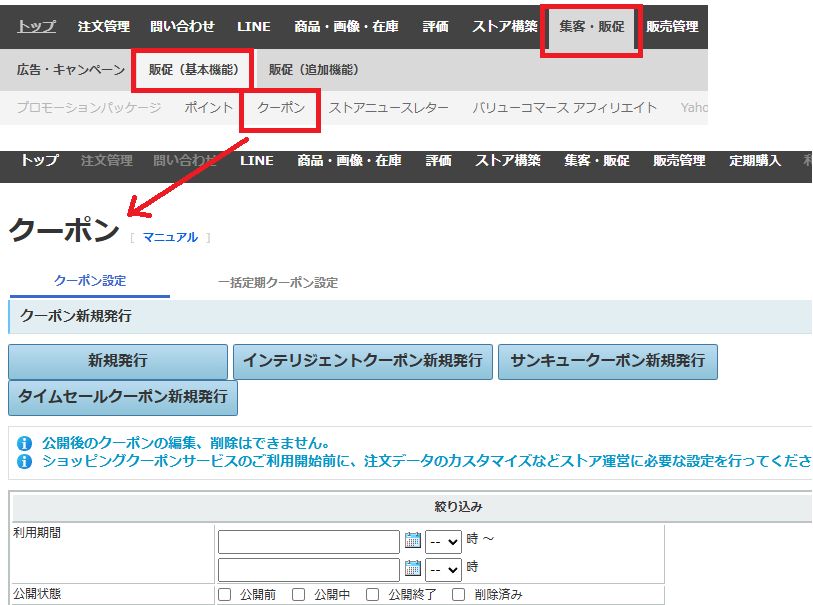The width and height of the screenshot is (813, 605).
Task: Create a タイムセールクーポン新規発行
Action: pyautogui.click(x=123, y=397)
